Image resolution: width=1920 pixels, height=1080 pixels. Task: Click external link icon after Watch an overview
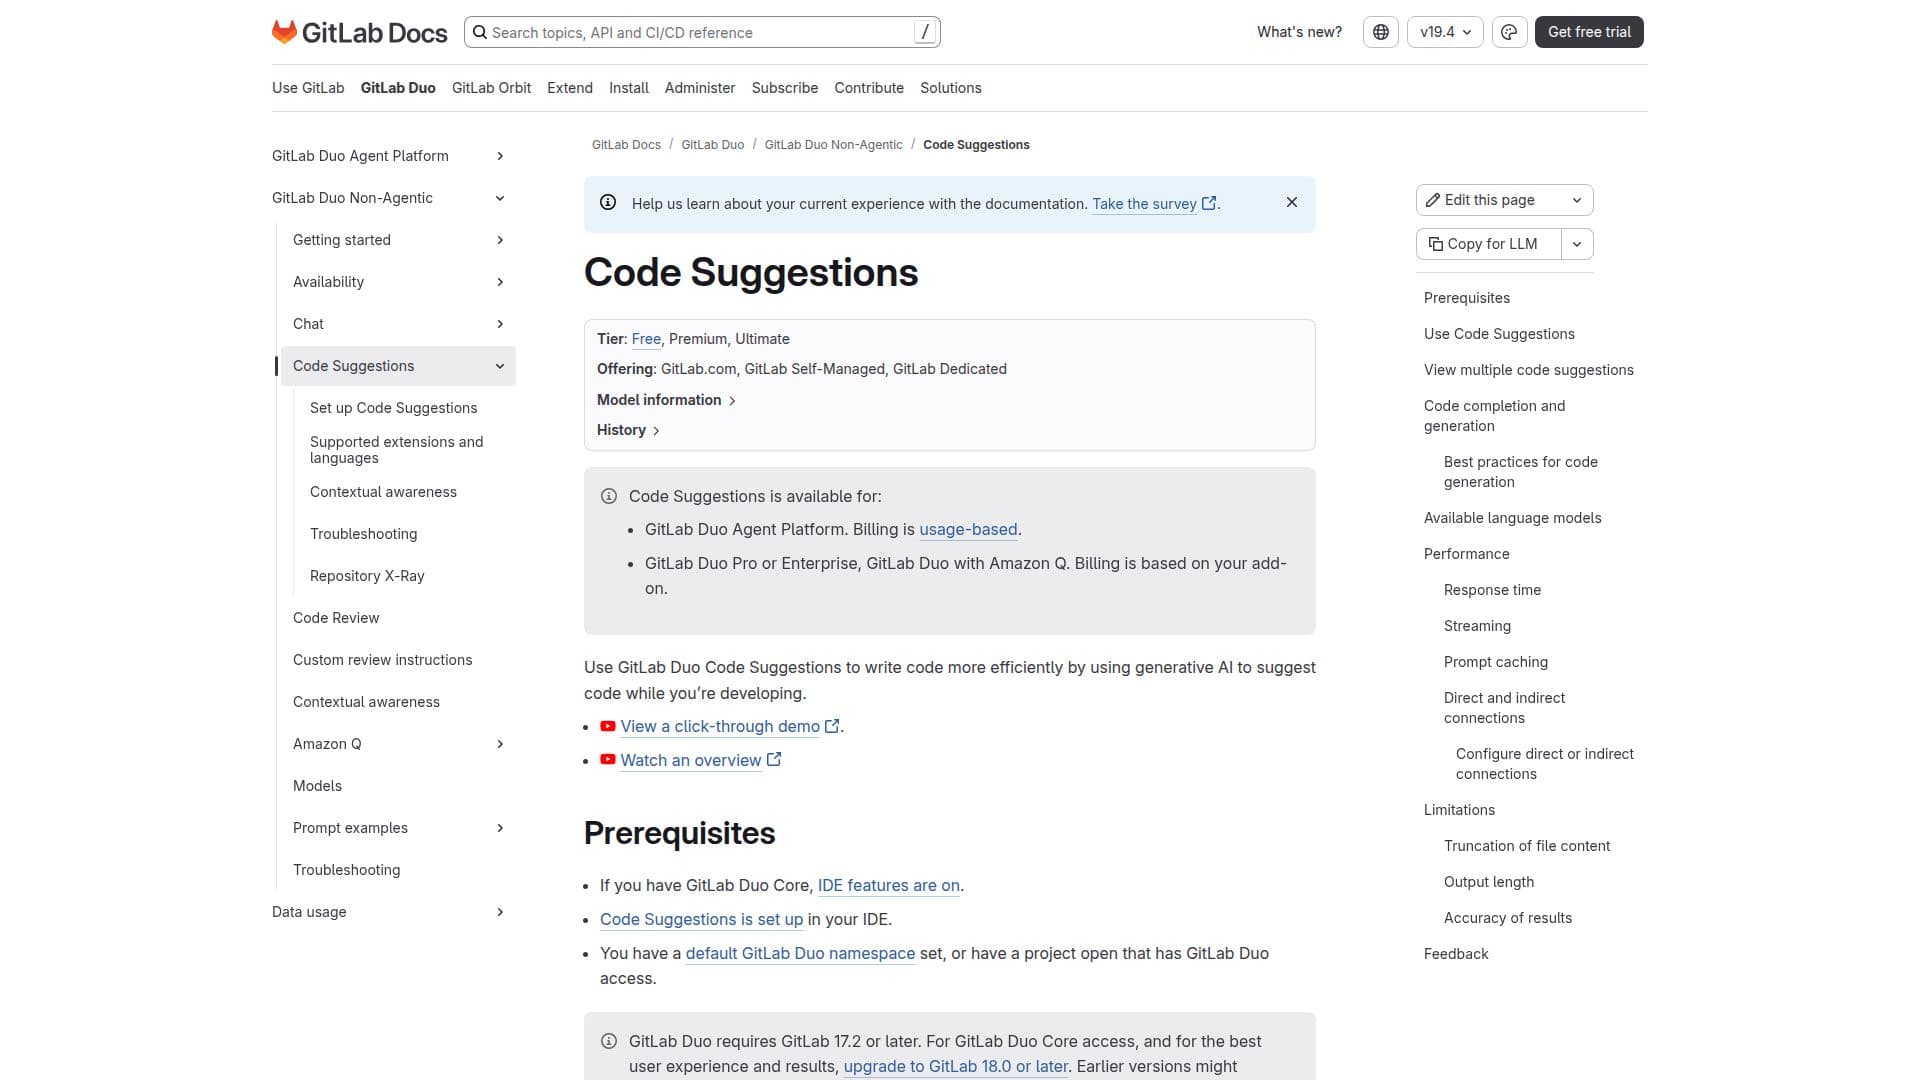tap(774, 760)
